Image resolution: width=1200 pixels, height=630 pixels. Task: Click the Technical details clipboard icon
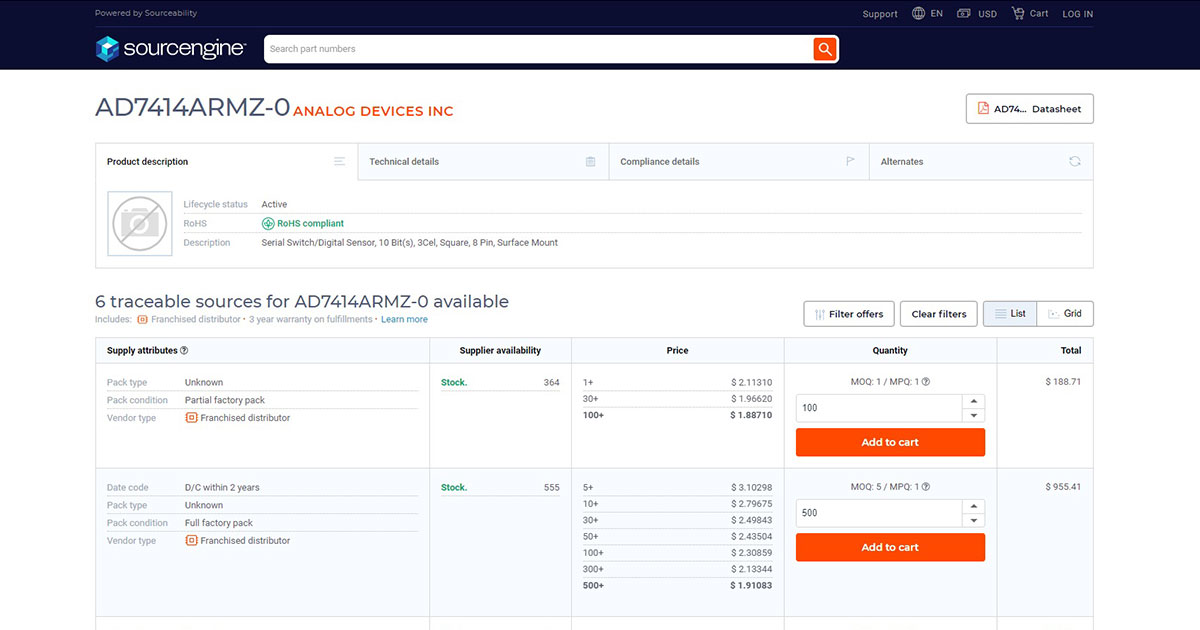[x=591, y=161]
